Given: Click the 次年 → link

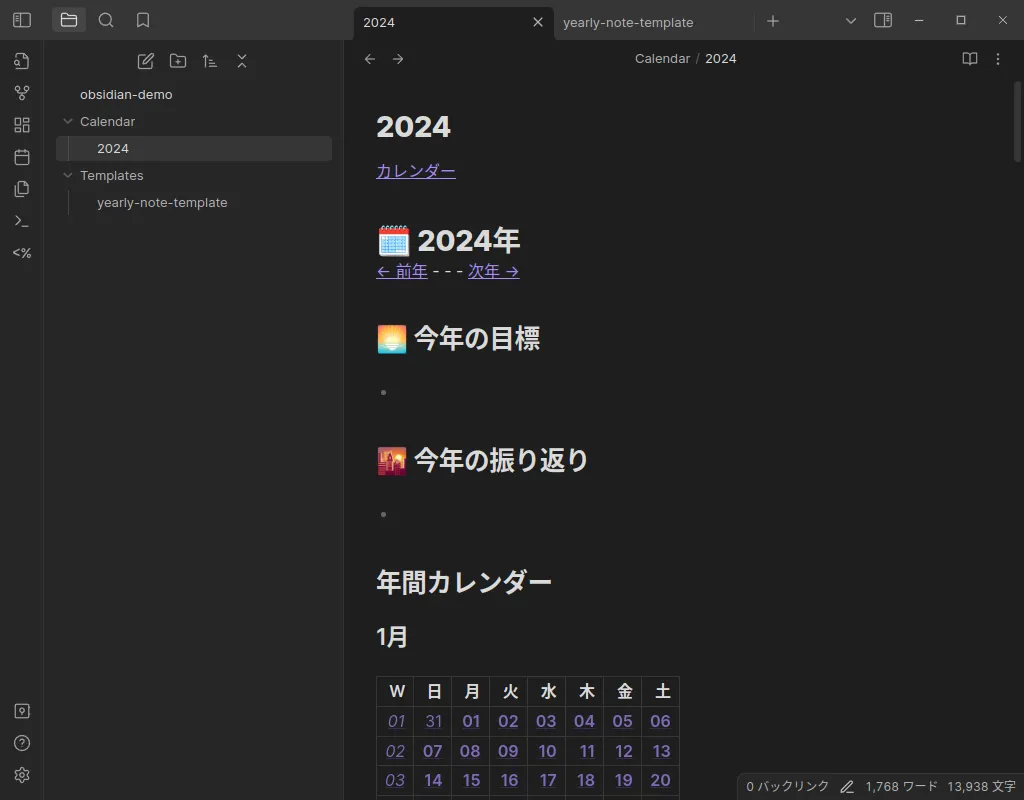Looking at the screenshot, I should click(x=493, y=271).
